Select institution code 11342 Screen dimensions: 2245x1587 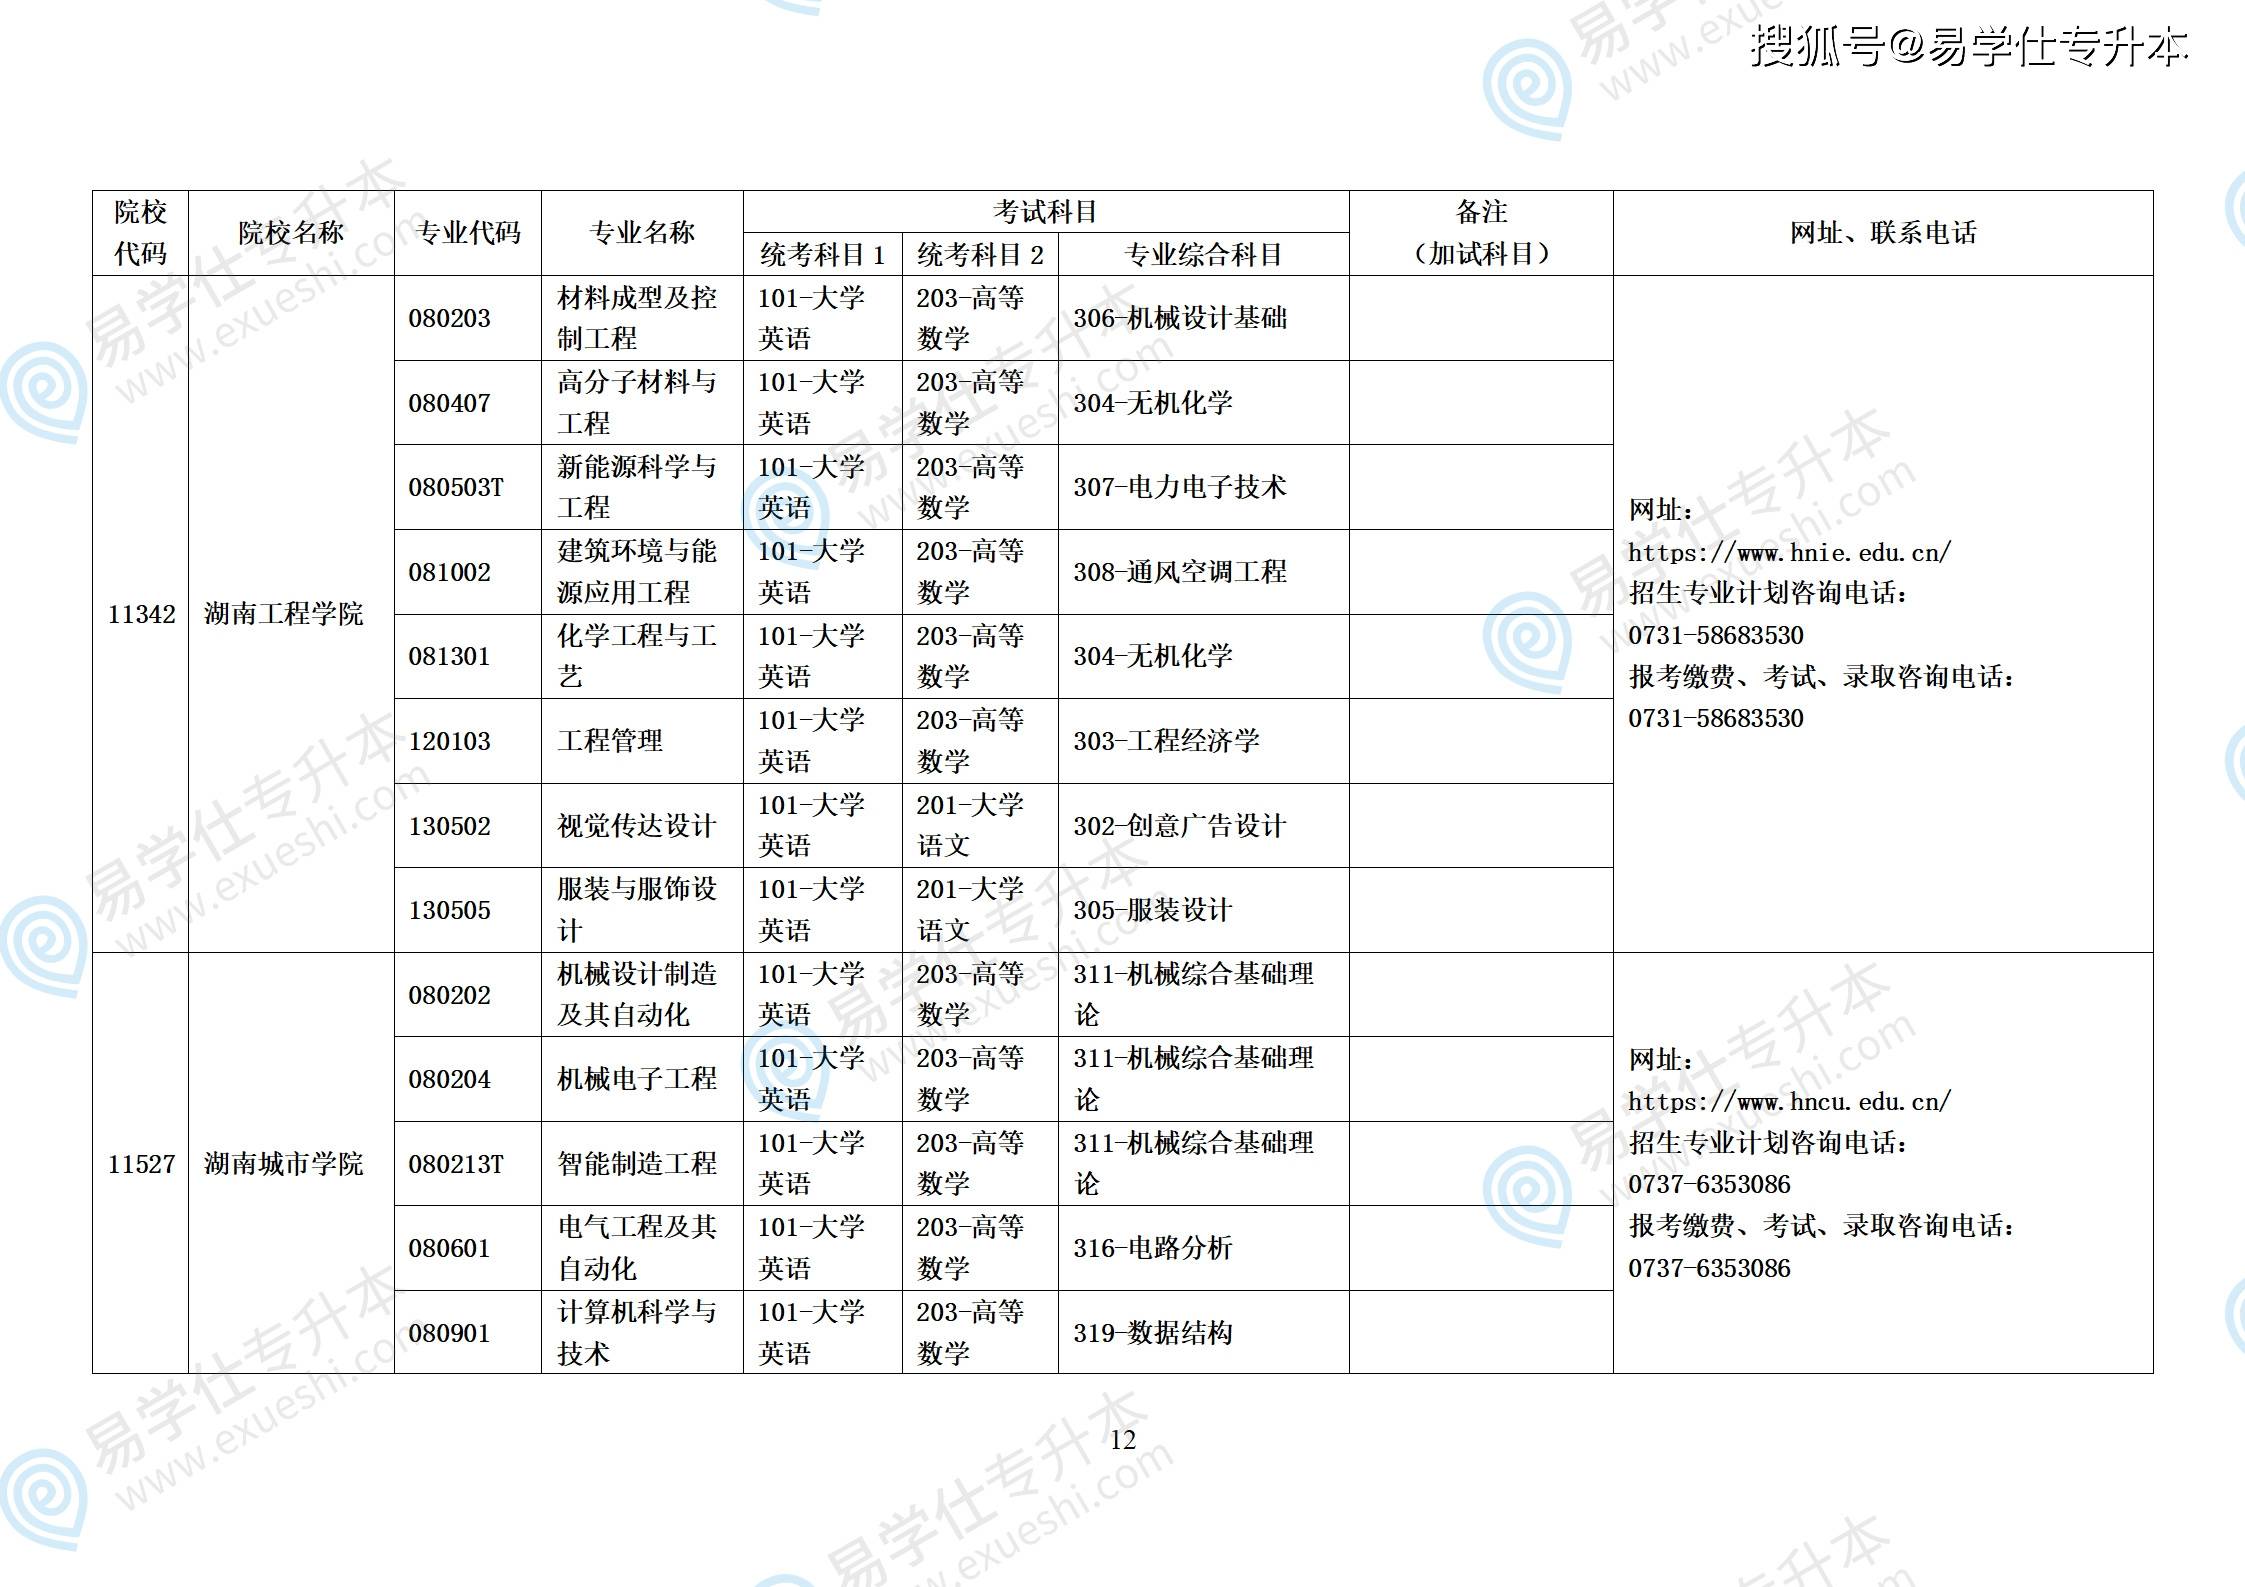141,614
